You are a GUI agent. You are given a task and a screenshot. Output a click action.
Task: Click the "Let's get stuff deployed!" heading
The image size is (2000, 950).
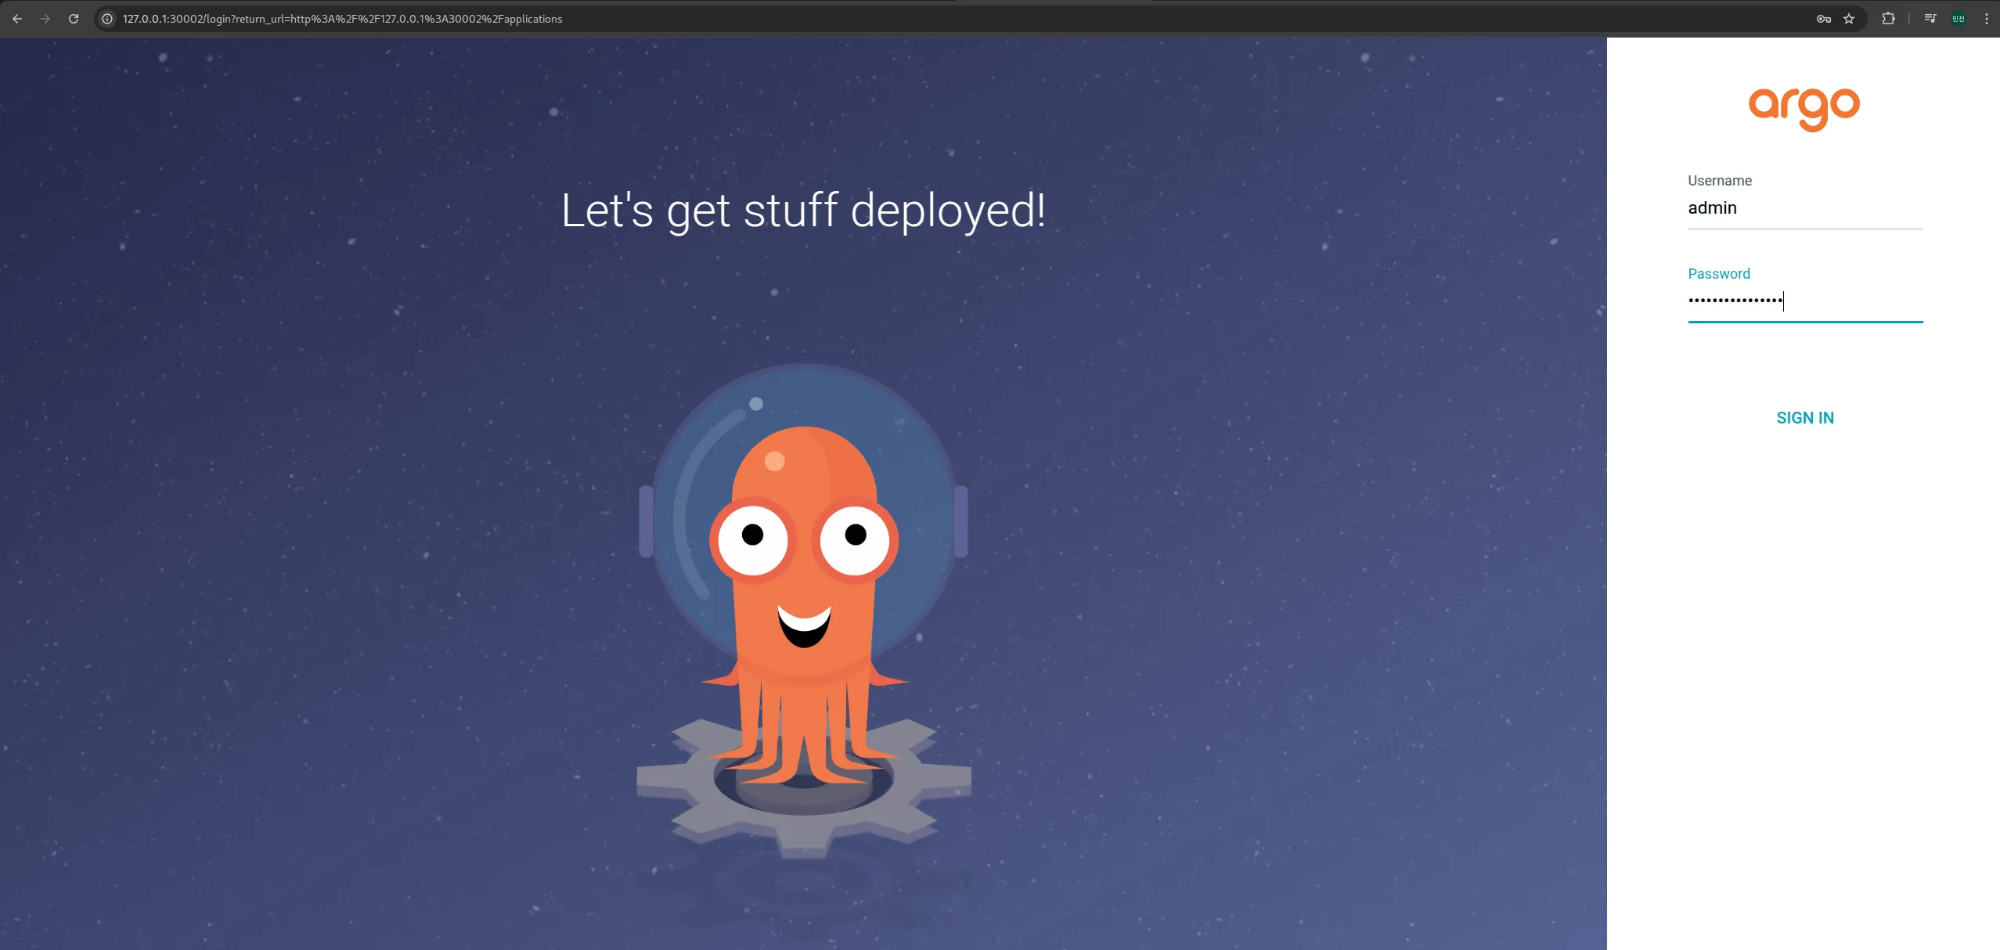[803, 211]
